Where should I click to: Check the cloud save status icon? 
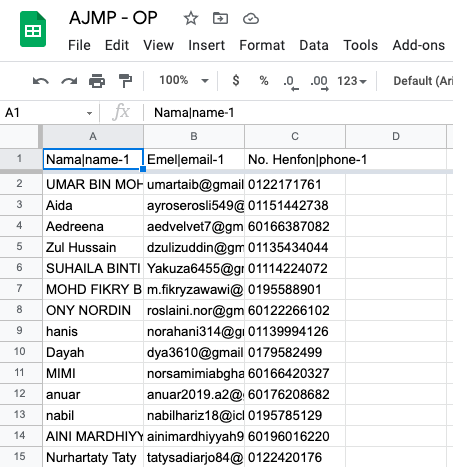coord(251,19)
